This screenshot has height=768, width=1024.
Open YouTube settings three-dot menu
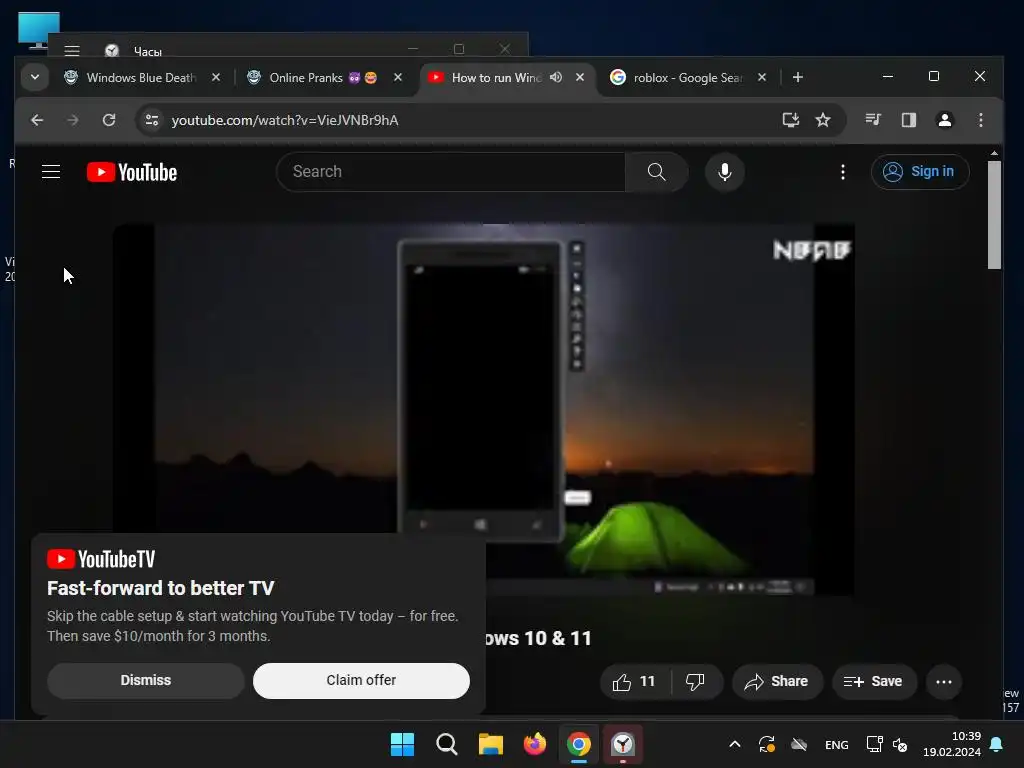coord(842,172)
